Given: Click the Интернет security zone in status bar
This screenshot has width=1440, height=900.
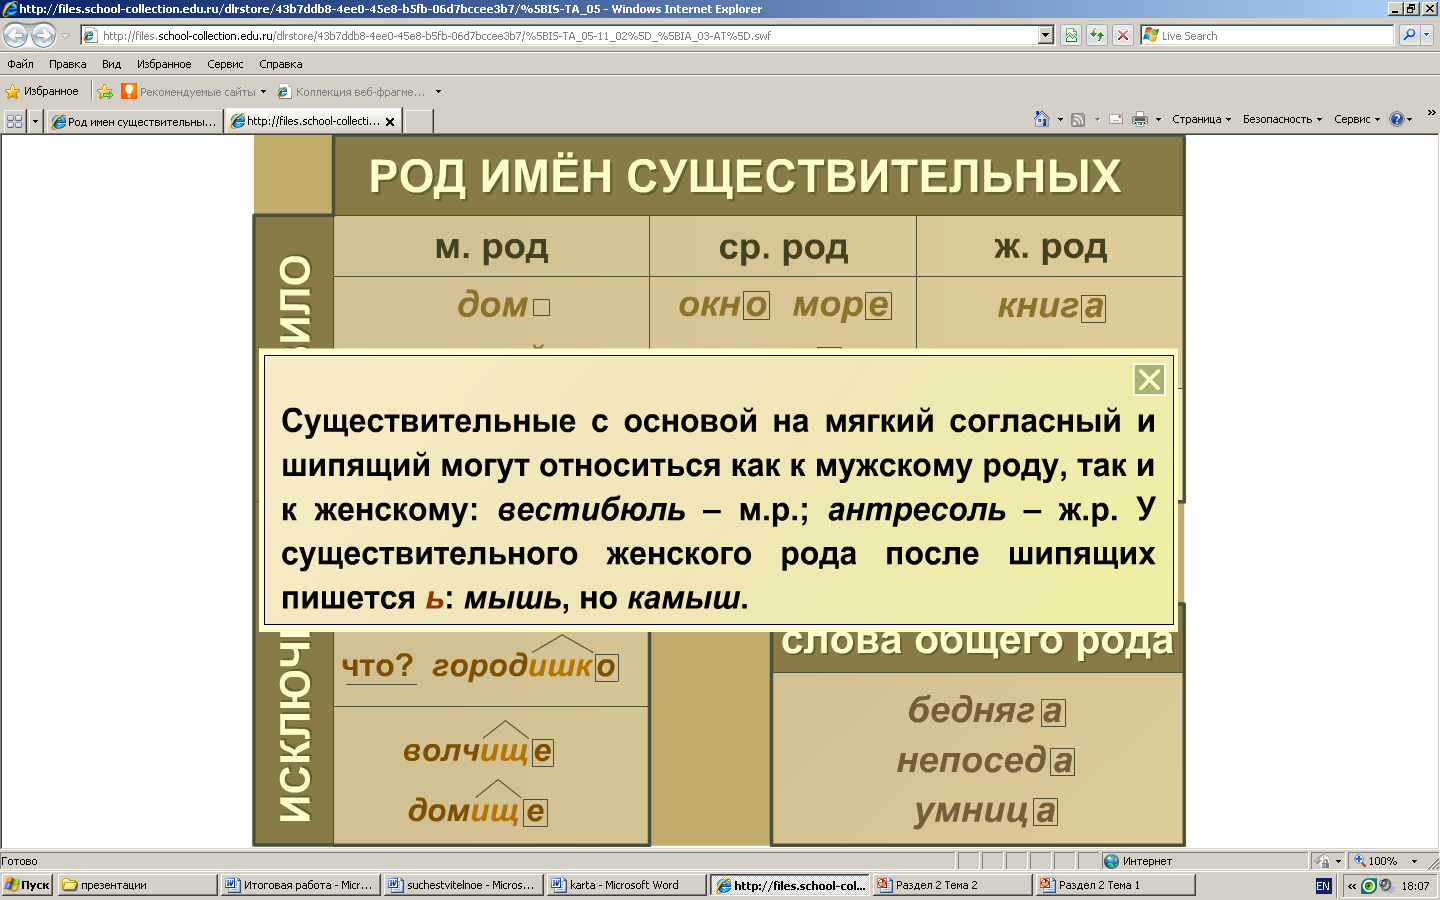Looking at the screenshot, I should [x=1139, y=861].
